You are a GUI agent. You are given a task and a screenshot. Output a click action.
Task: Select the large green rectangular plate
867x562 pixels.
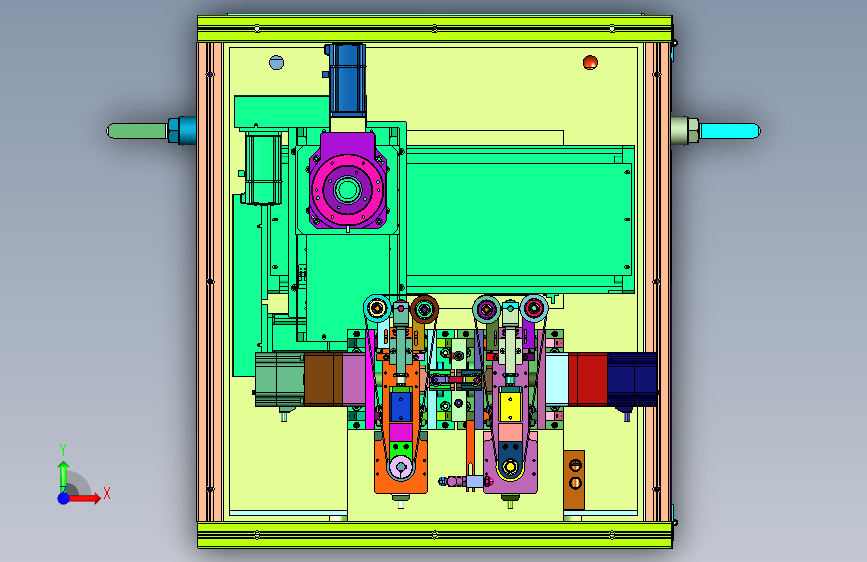[x=518, y=219]
